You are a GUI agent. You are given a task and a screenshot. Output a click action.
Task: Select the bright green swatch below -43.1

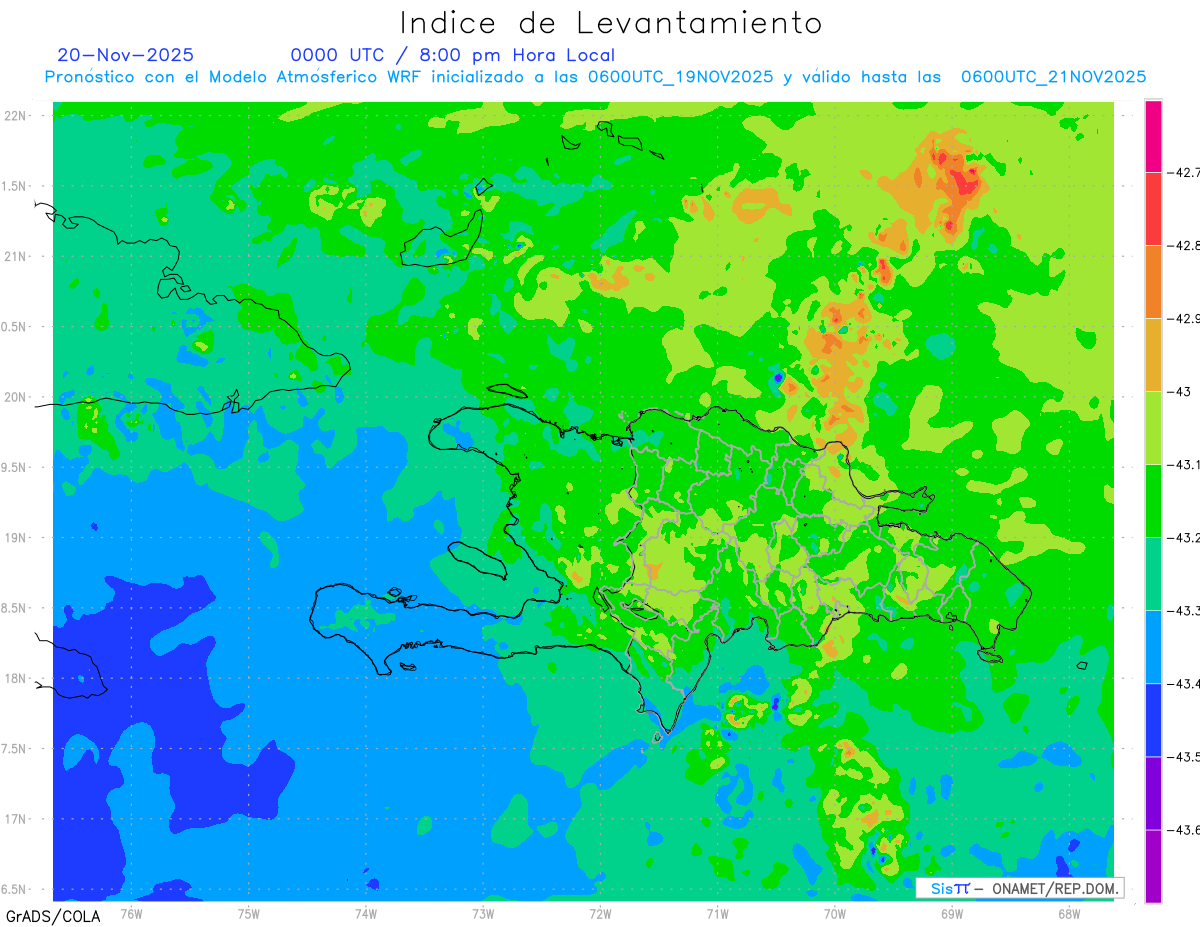[1154, 500]
